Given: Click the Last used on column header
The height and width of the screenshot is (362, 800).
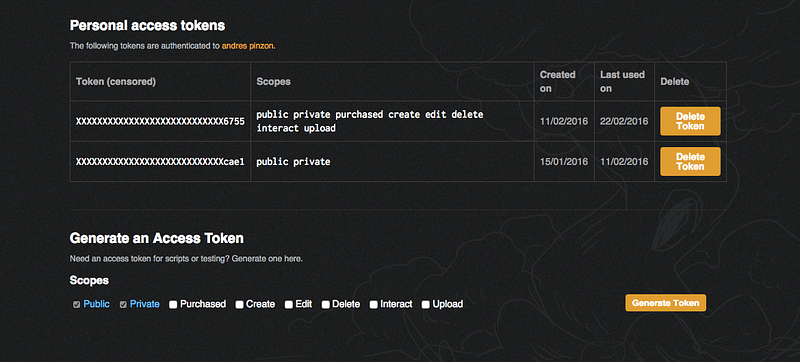Looking at the screenshot, I should [622, 82].
